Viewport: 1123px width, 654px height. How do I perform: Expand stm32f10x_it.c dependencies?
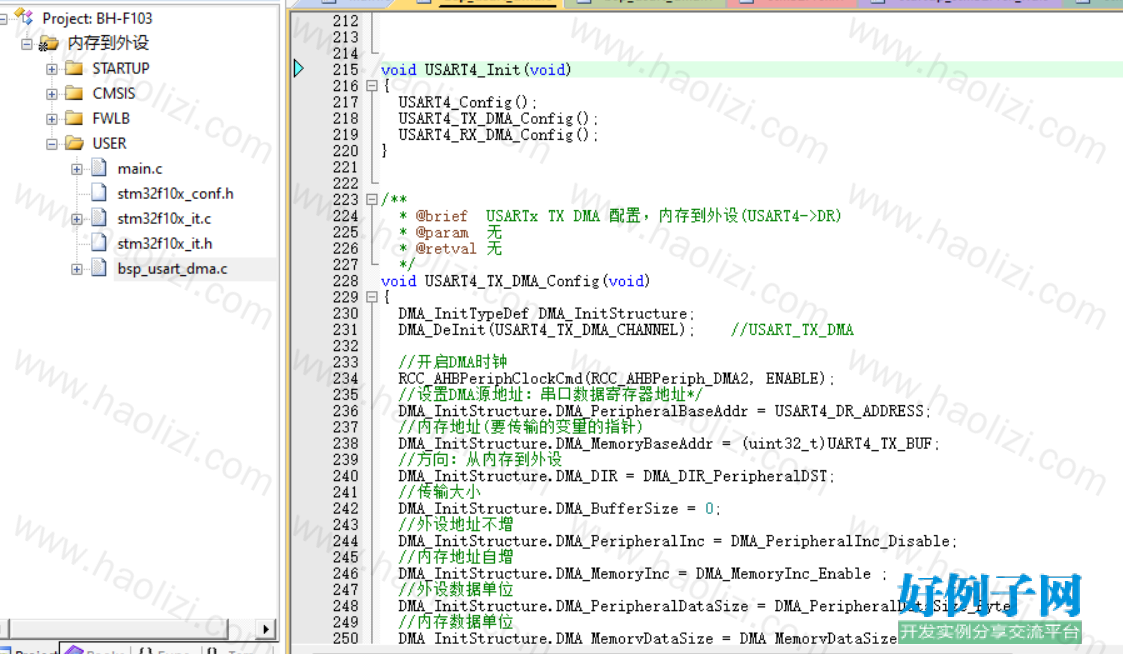click(x=77, y=219)
